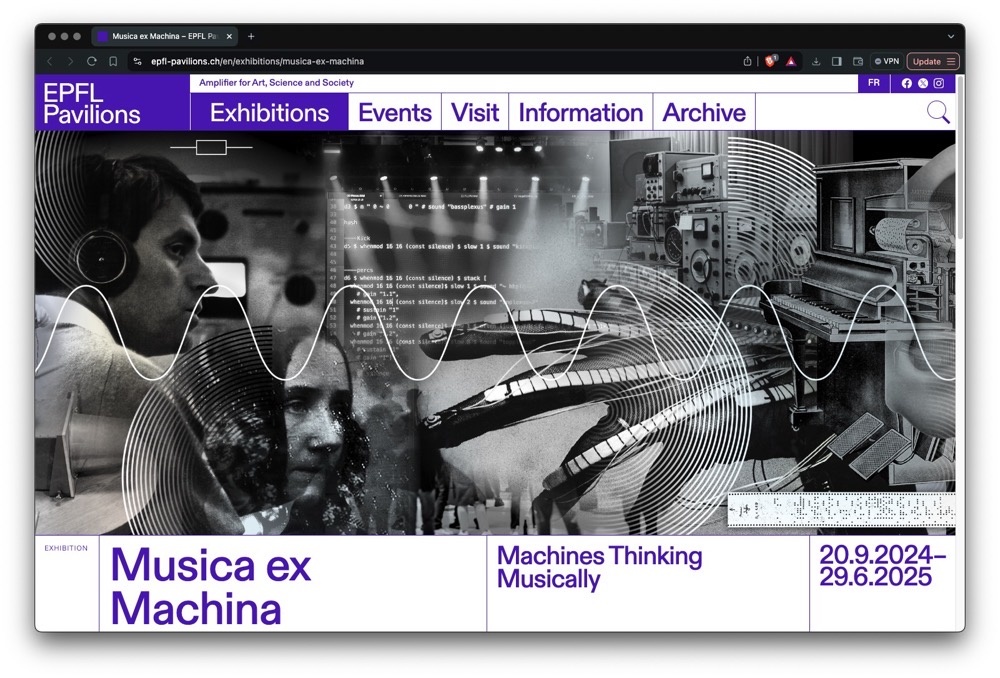Screen dimensions: 1000x678
Task: Switch site language to FR
Action: pyautogui.click(x=874, y=83)
